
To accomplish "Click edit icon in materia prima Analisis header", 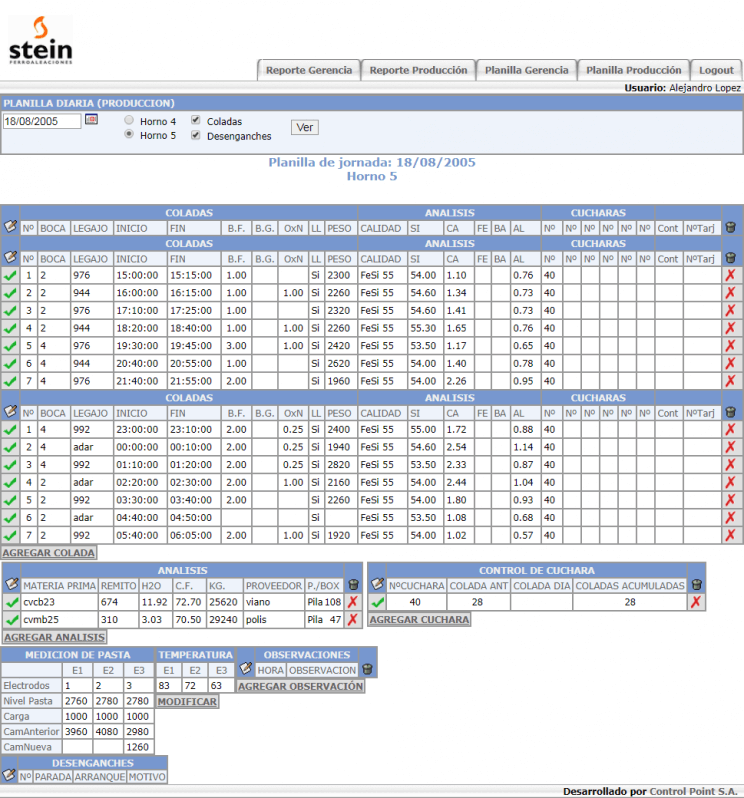I will (x=11, y=584).
